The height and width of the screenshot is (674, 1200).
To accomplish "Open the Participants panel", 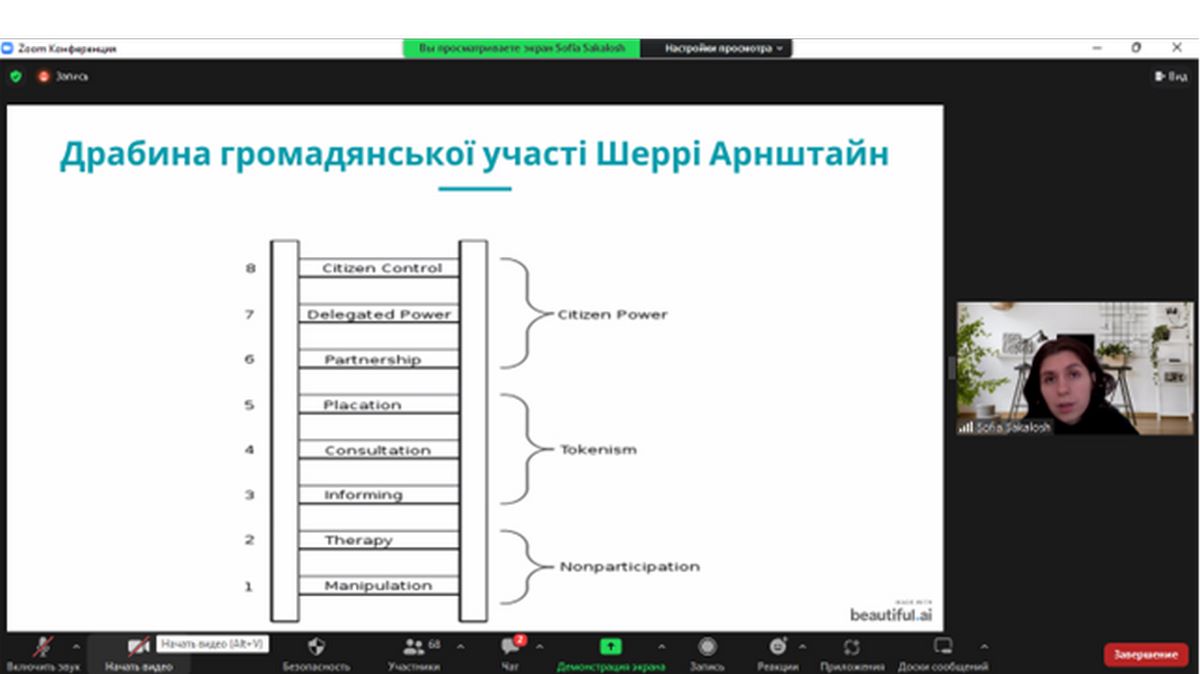I will 413,648.
